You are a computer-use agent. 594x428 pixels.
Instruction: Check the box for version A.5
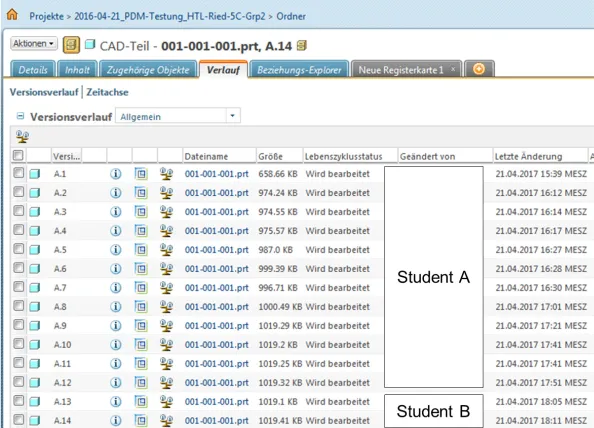click(18, 249)
